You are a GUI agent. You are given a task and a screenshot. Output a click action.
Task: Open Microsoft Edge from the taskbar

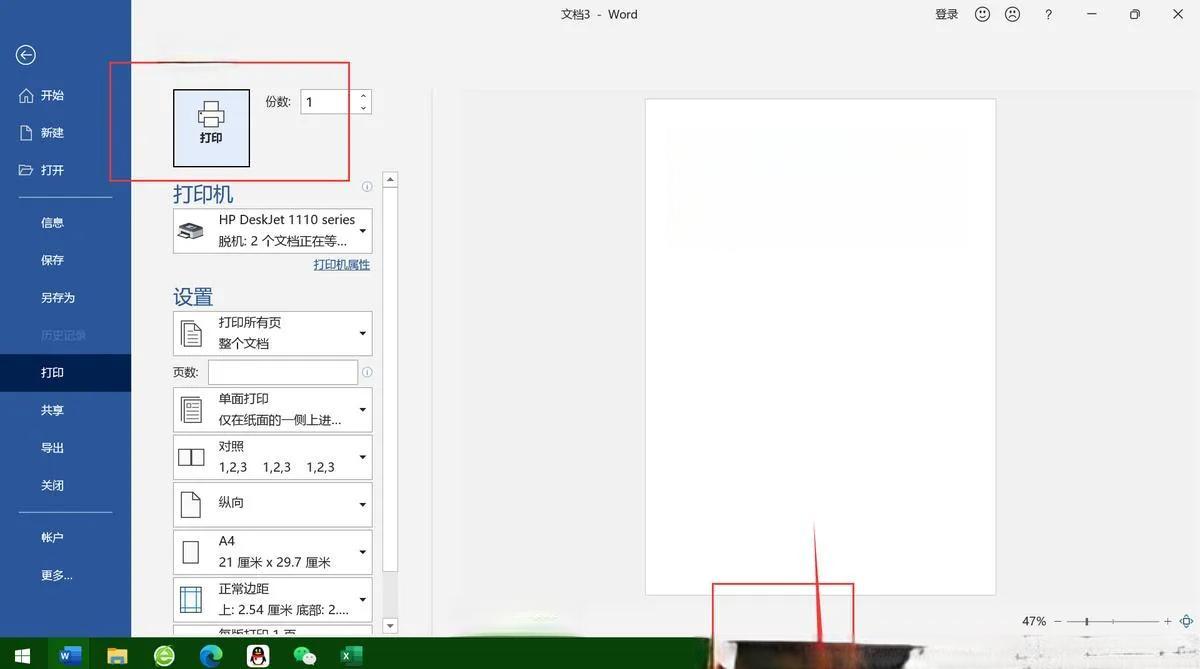(x=211, y=656)
